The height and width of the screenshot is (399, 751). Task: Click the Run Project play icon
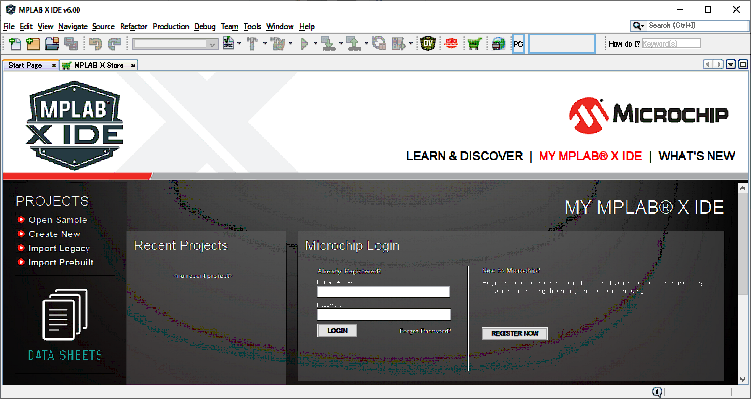pyautogui.click(x=304, y=44)
